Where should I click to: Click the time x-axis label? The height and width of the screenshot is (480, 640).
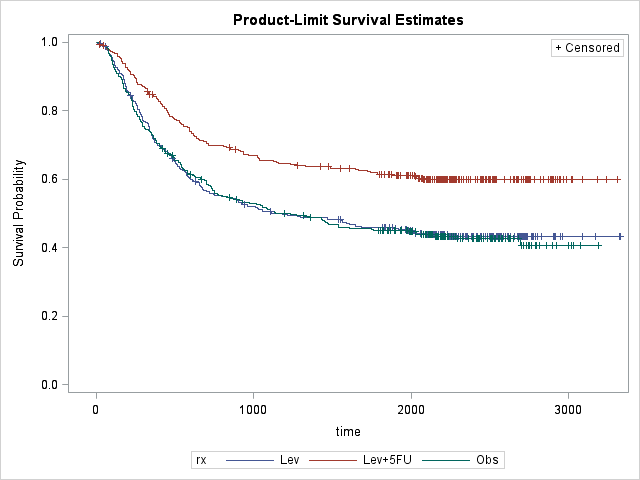pos(347,431)
